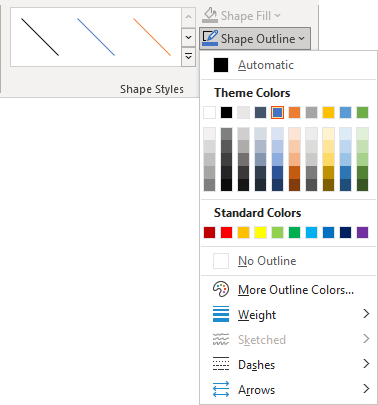378x405 pixels.
Task: Pick darkest green shade in theme colors
Action: pyautogui.click(x=362, y=185)
